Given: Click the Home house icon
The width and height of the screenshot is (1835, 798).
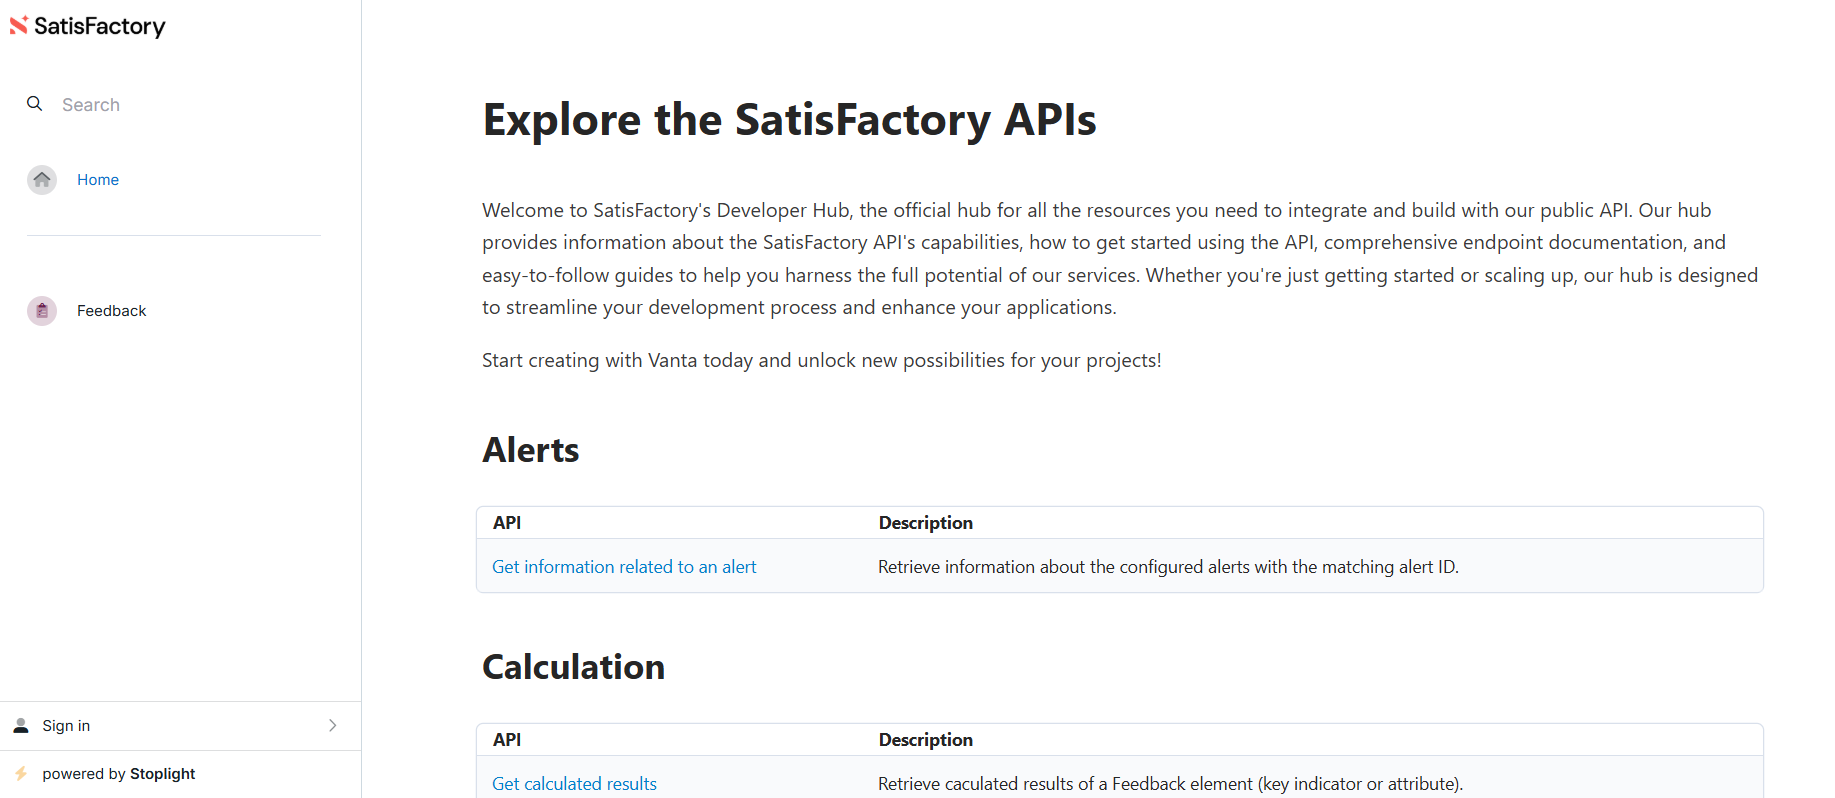Looking at the screenshot, I should pos(42,180).
